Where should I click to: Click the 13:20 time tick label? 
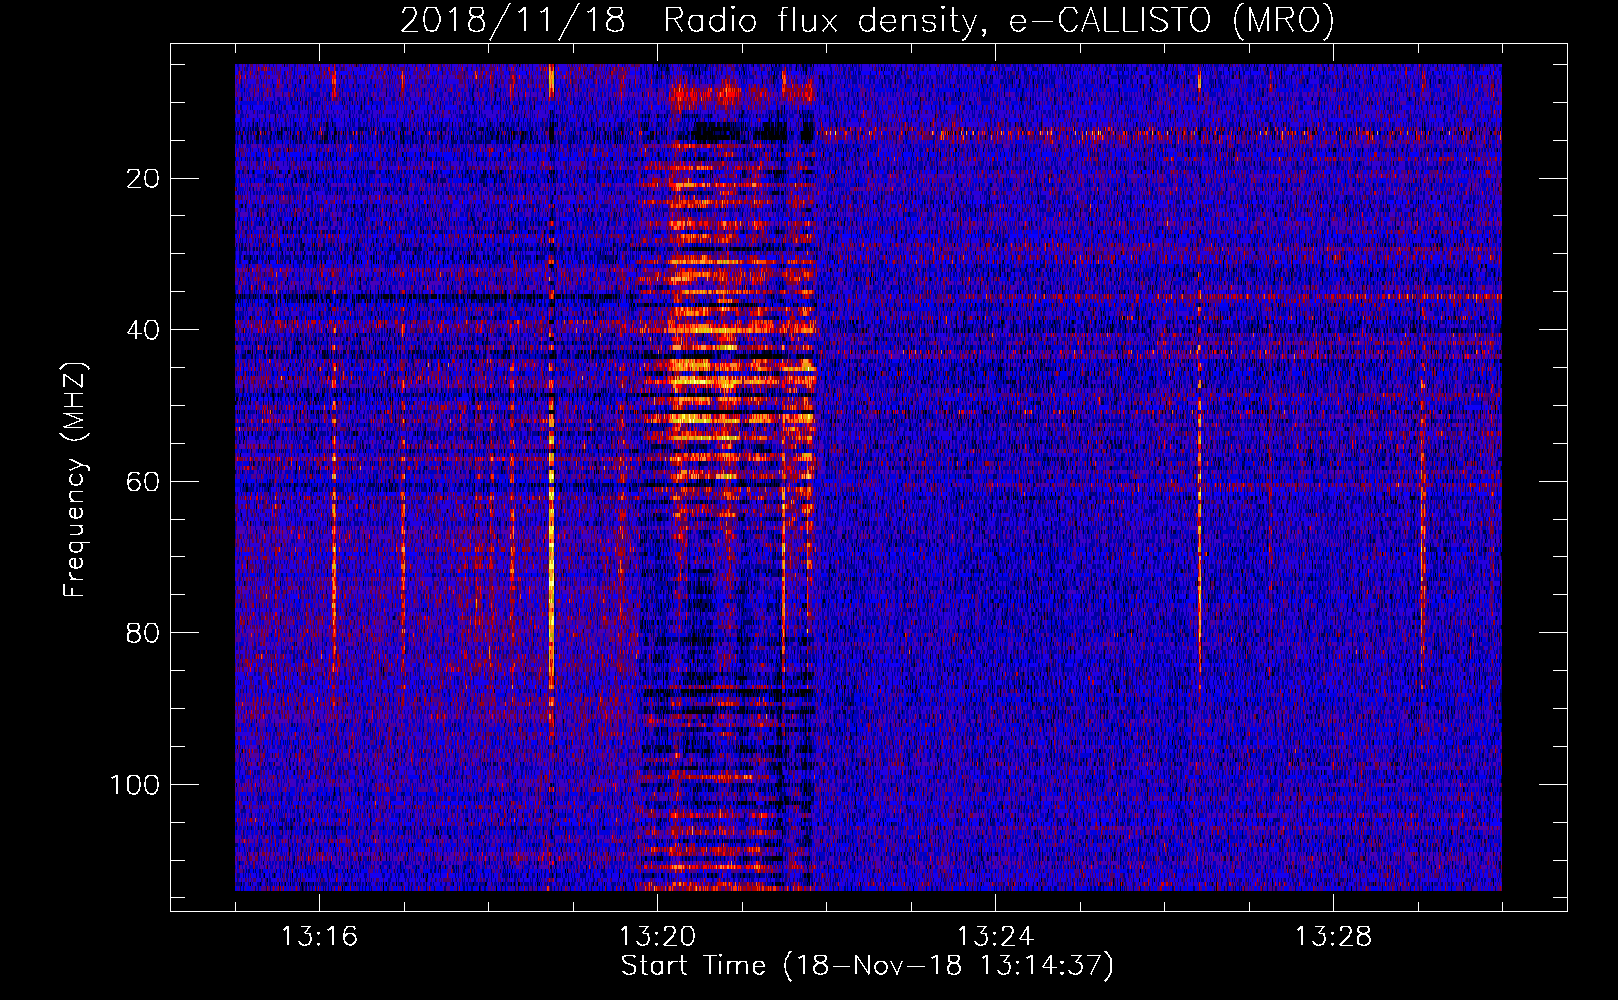[x=657, y=937]
